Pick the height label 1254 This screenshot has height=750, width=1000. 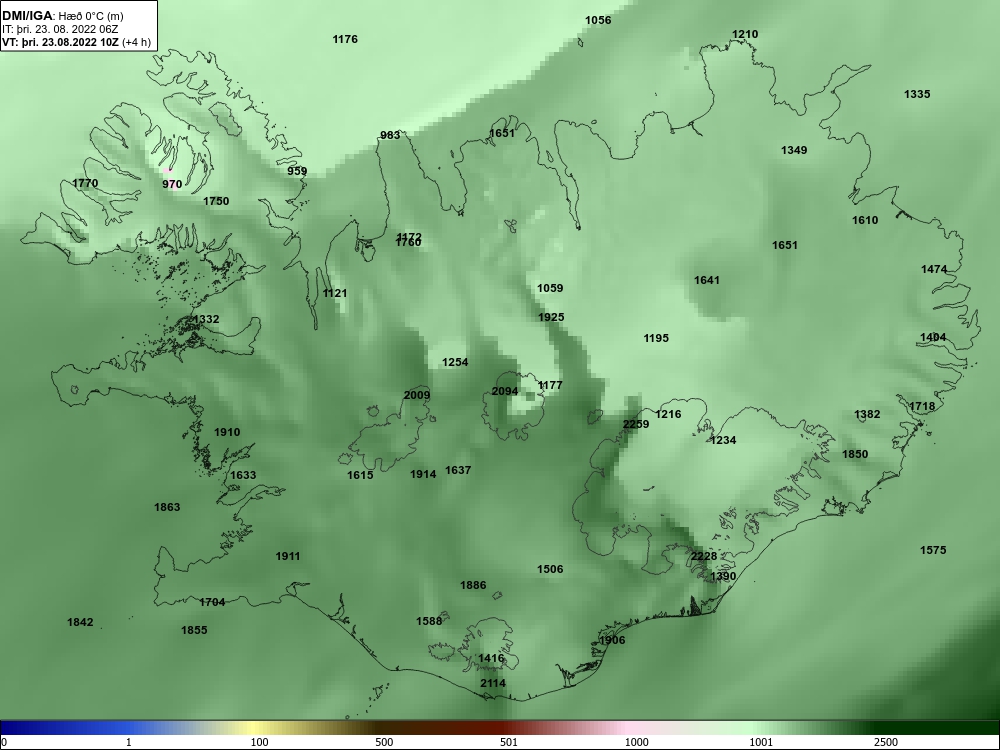click(x=455, y=362)
